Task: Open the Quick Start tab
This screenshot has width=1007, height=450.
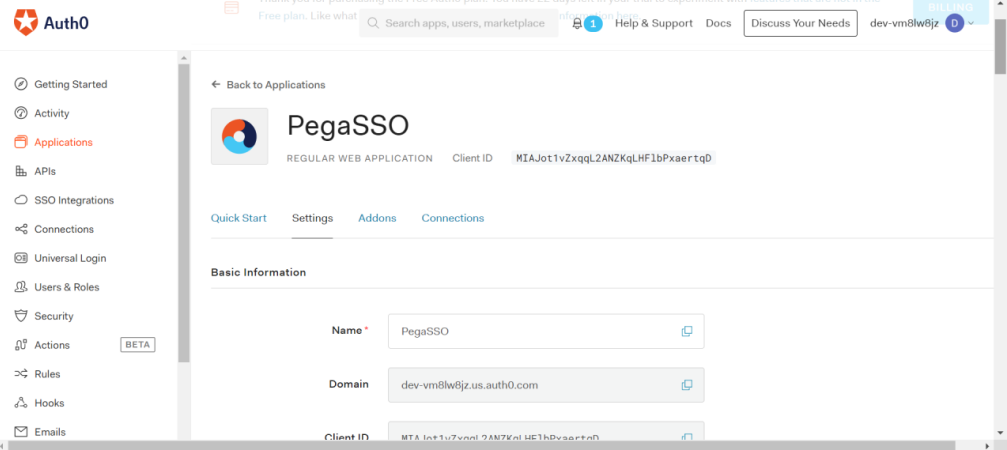Action: (238, 218)
